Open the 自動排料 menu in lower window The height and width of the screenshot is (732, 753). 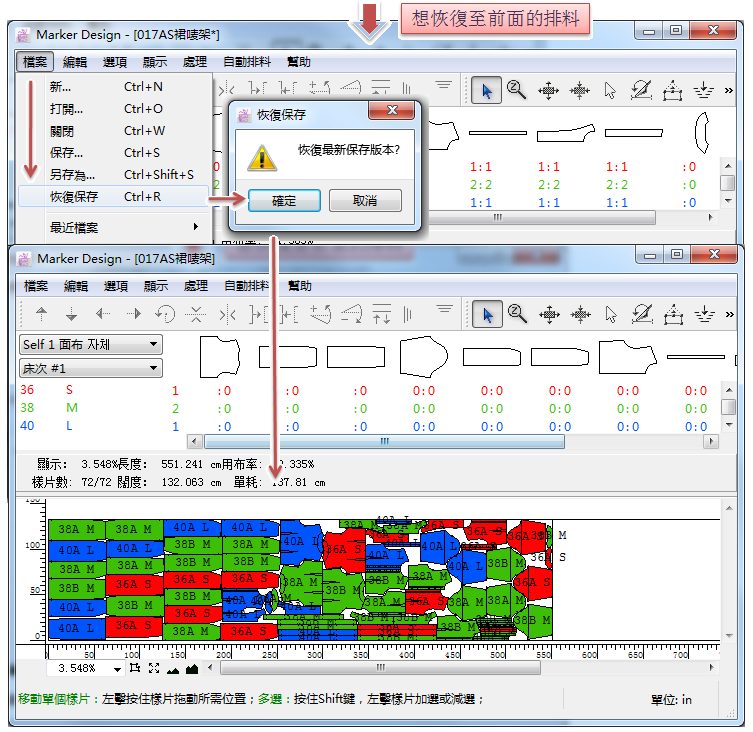[x=246, y=286]
